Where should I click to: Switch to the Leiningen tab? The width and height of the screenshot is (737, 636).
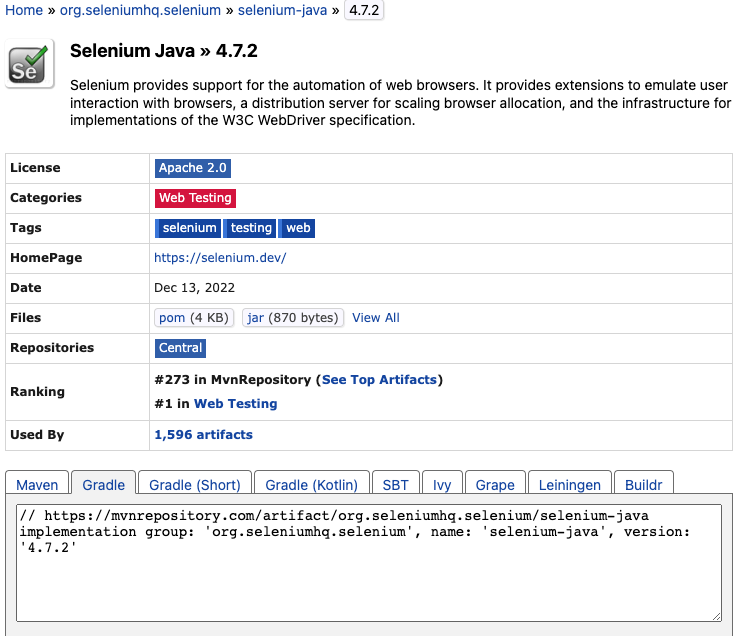point(570,484)
